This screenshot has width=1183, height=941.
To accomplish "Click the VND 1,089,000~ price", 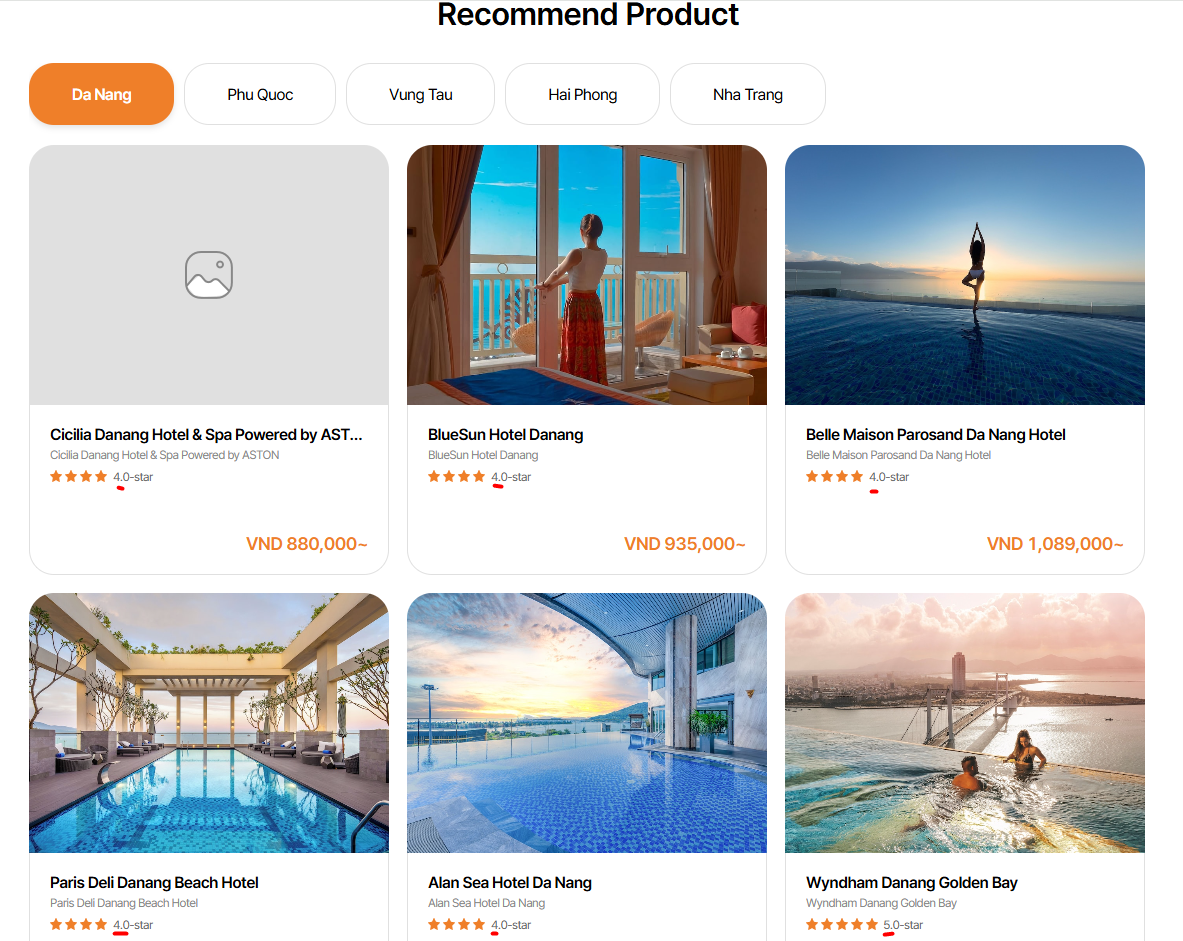I will 1054,544.
